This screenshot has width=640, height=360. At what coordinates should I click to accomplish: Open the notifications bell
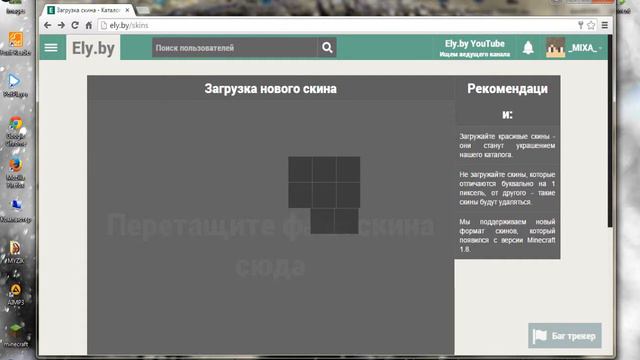(x=528, y=48)
